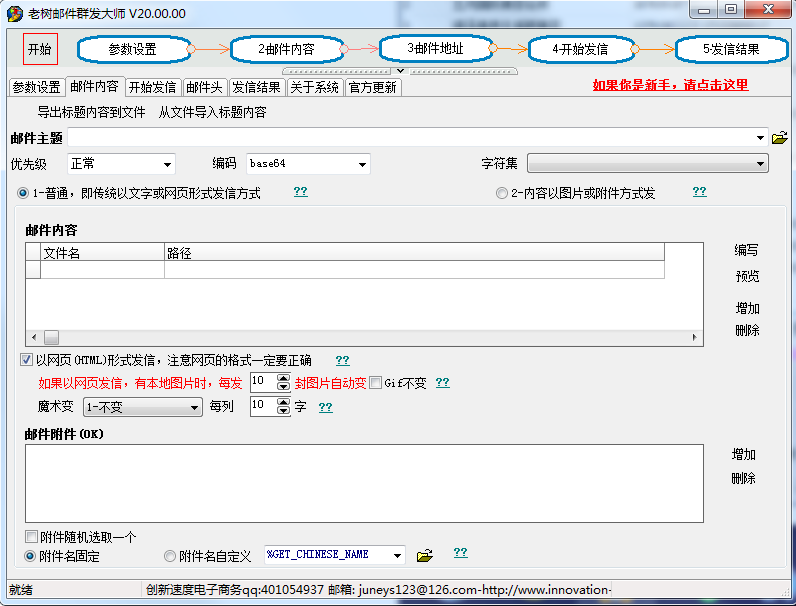Go to 2邮件内容 workflow step

tap(287, 49)
